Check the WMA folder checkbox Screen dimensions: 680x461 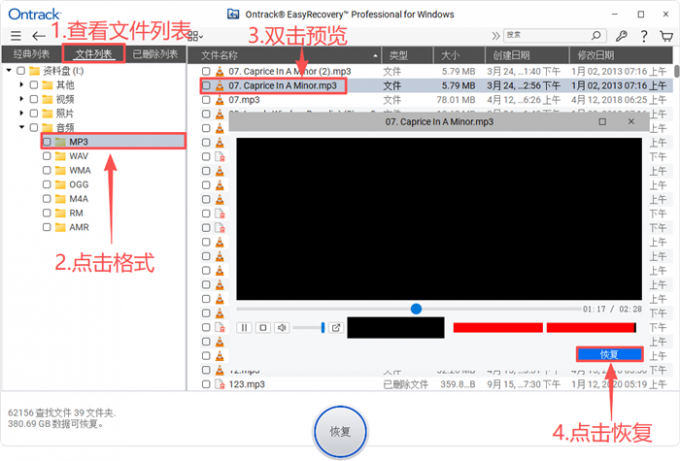pos(47,170)
